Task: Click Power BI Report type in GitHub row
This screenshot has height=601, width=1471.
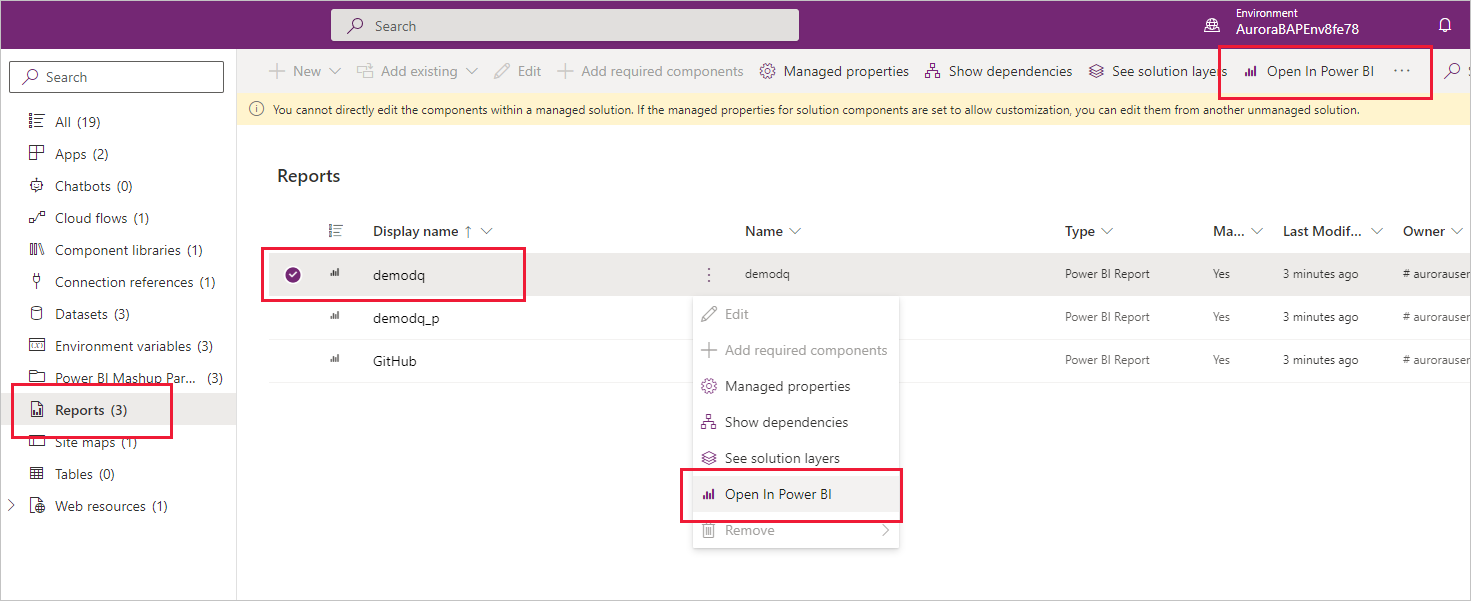Action: pyautogui.click(x=1107, y=360)
